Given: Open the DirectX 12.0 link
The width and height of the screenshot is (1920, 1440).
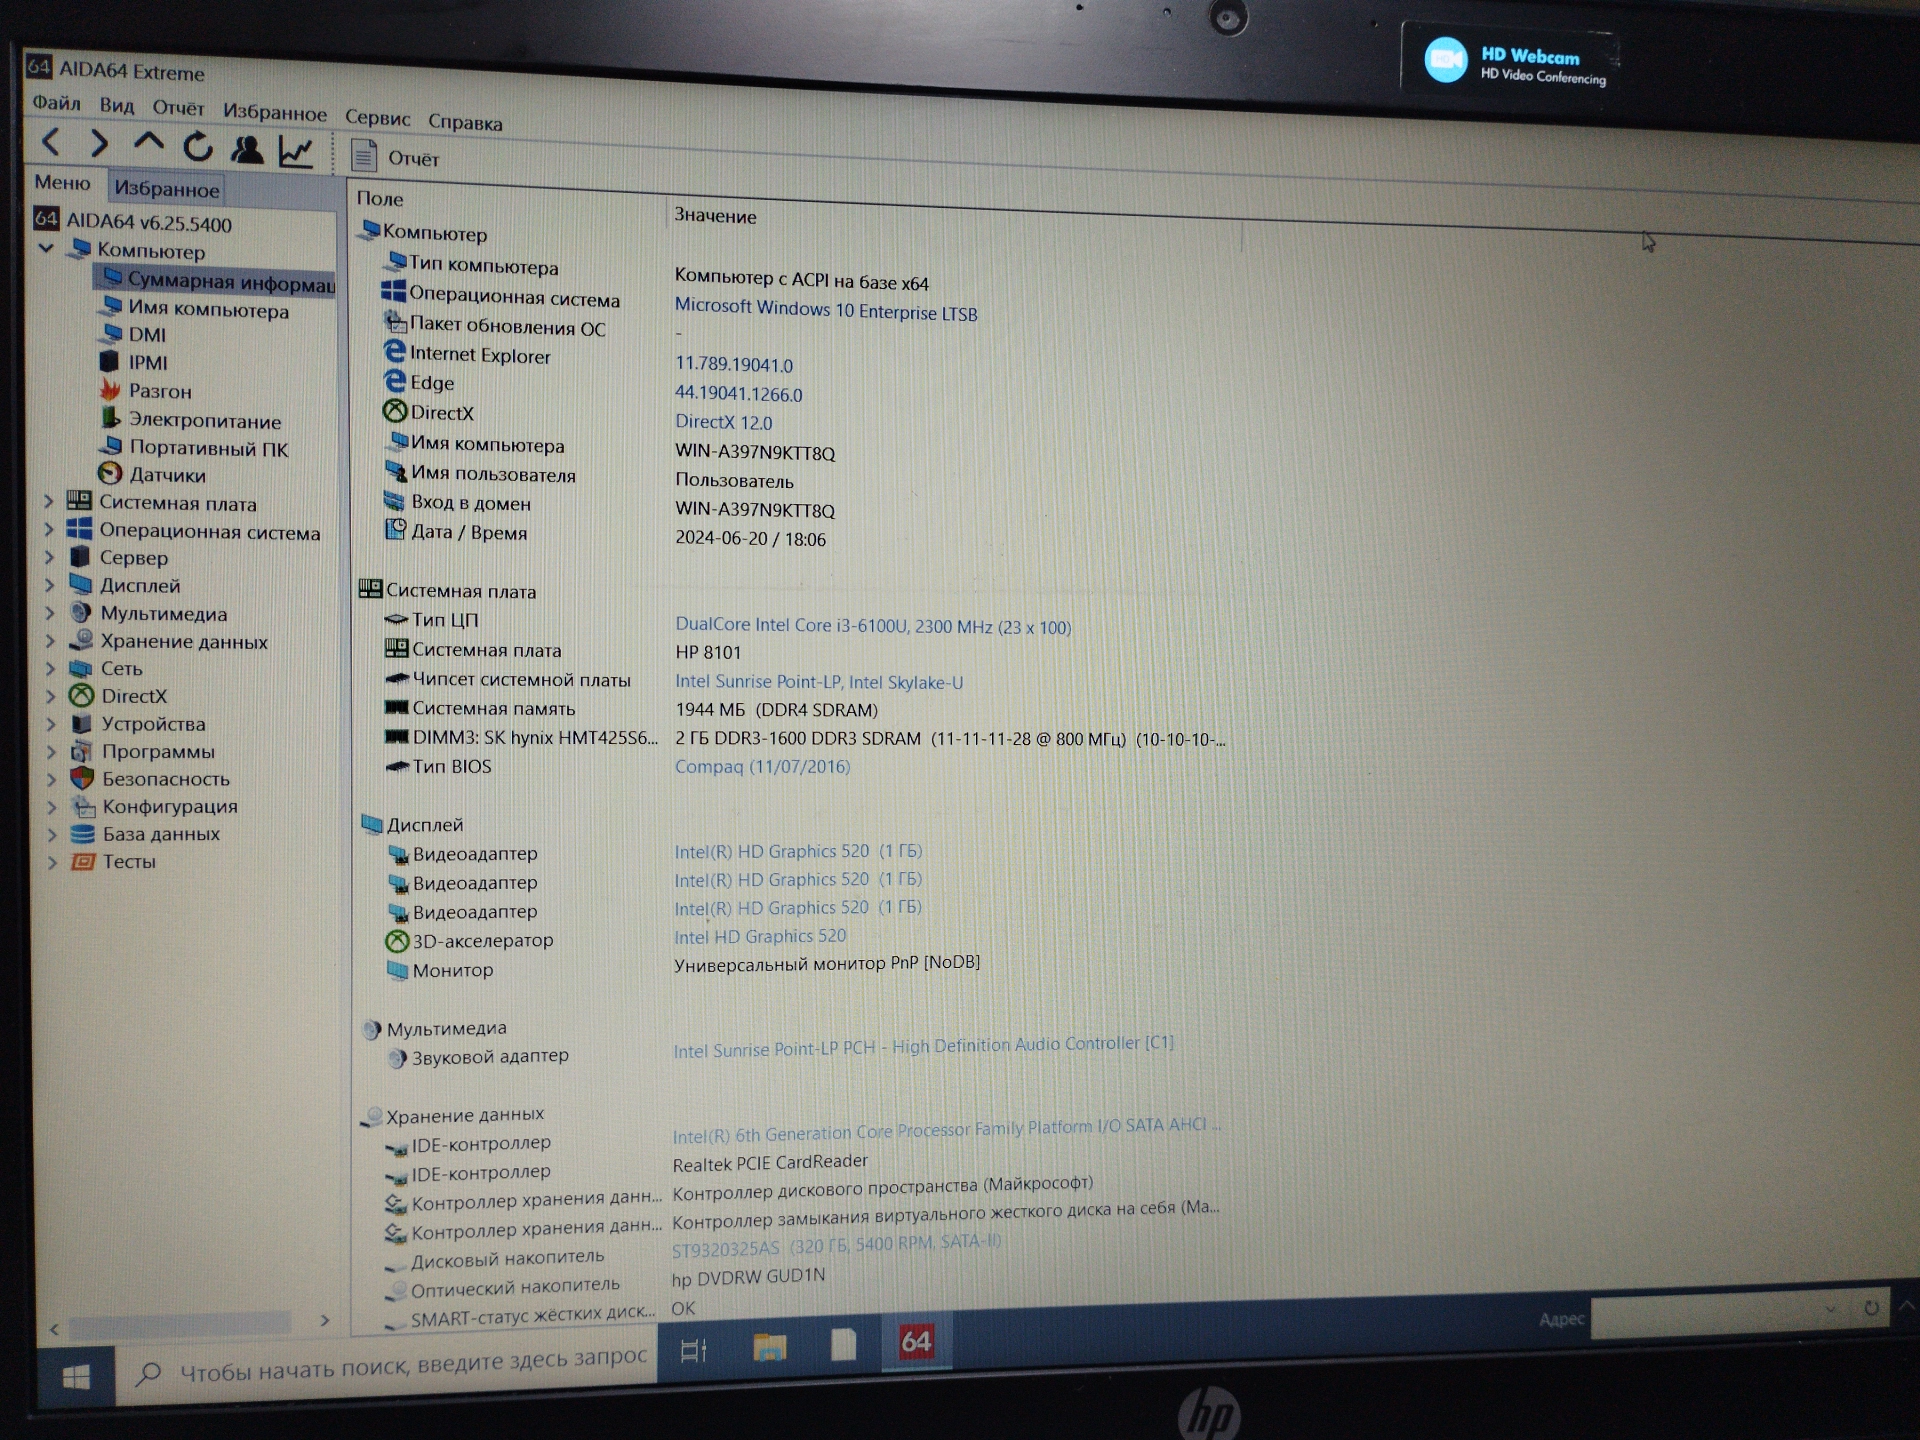Looking at the screenshot, I should point(723,422).
